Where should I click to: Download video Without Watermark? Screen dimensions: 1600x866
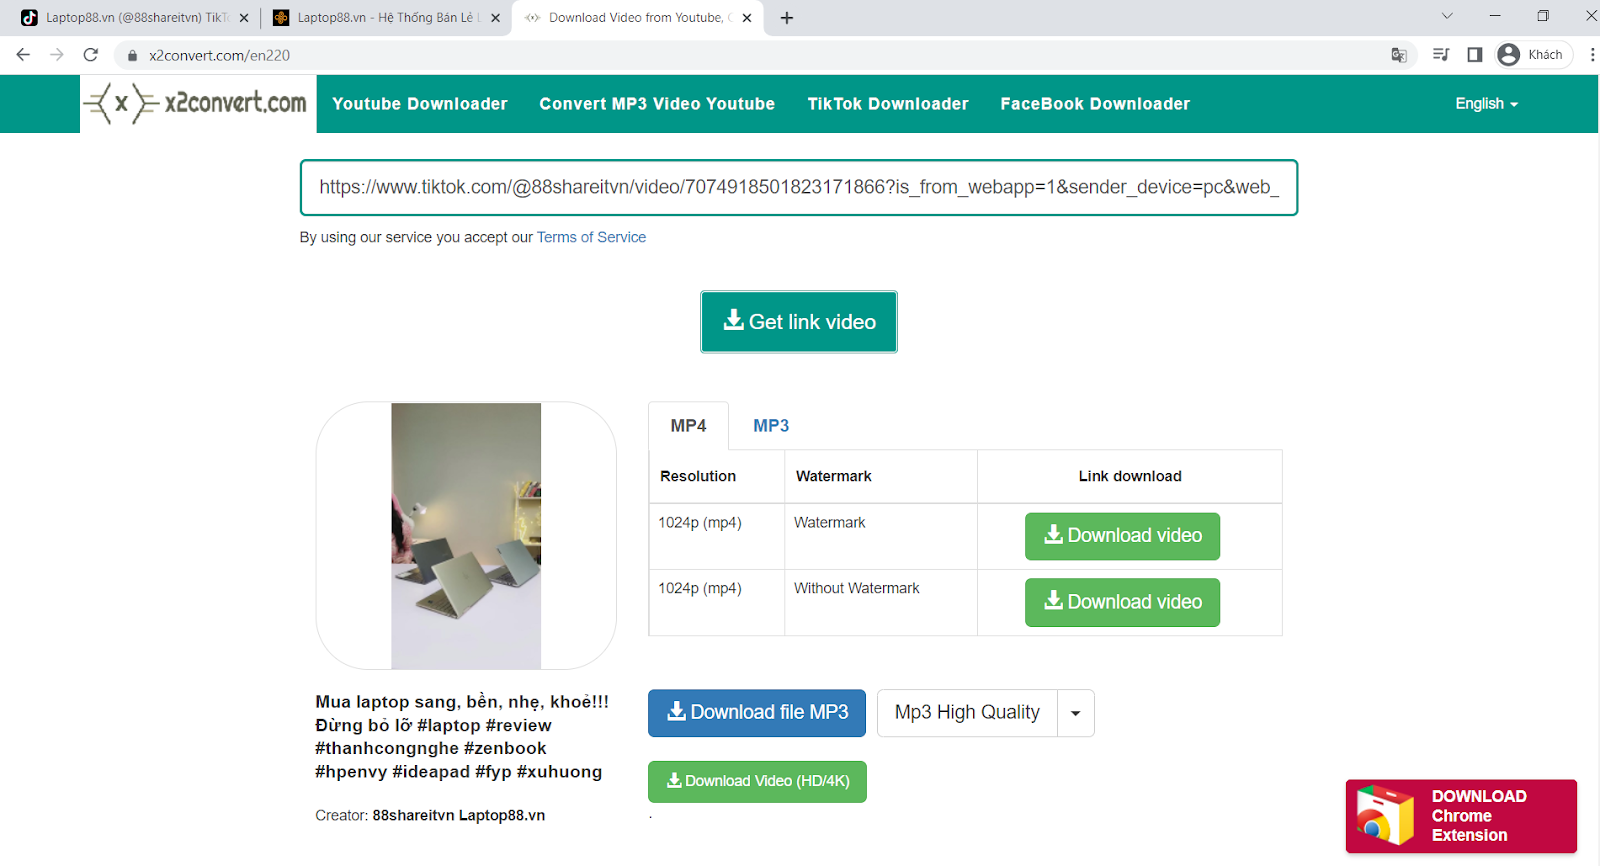pos(1122,602)
